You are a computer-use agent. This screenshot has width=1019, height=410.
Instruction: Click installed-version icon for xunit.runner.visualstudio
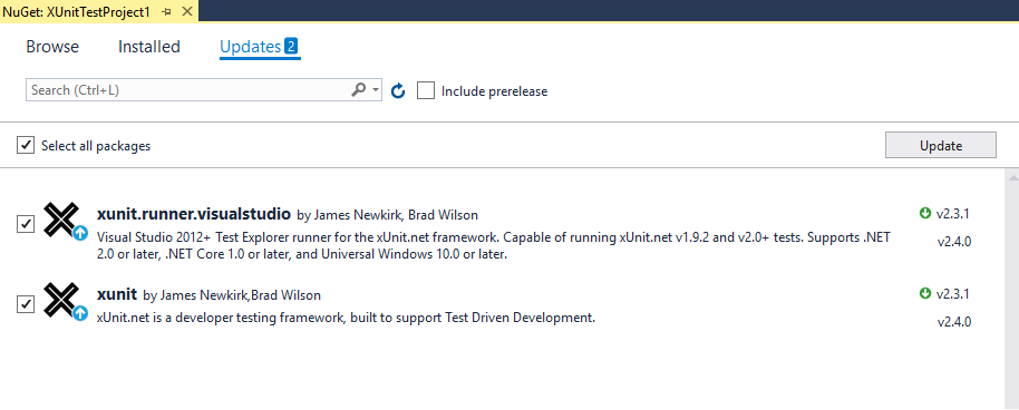point(924,213)
